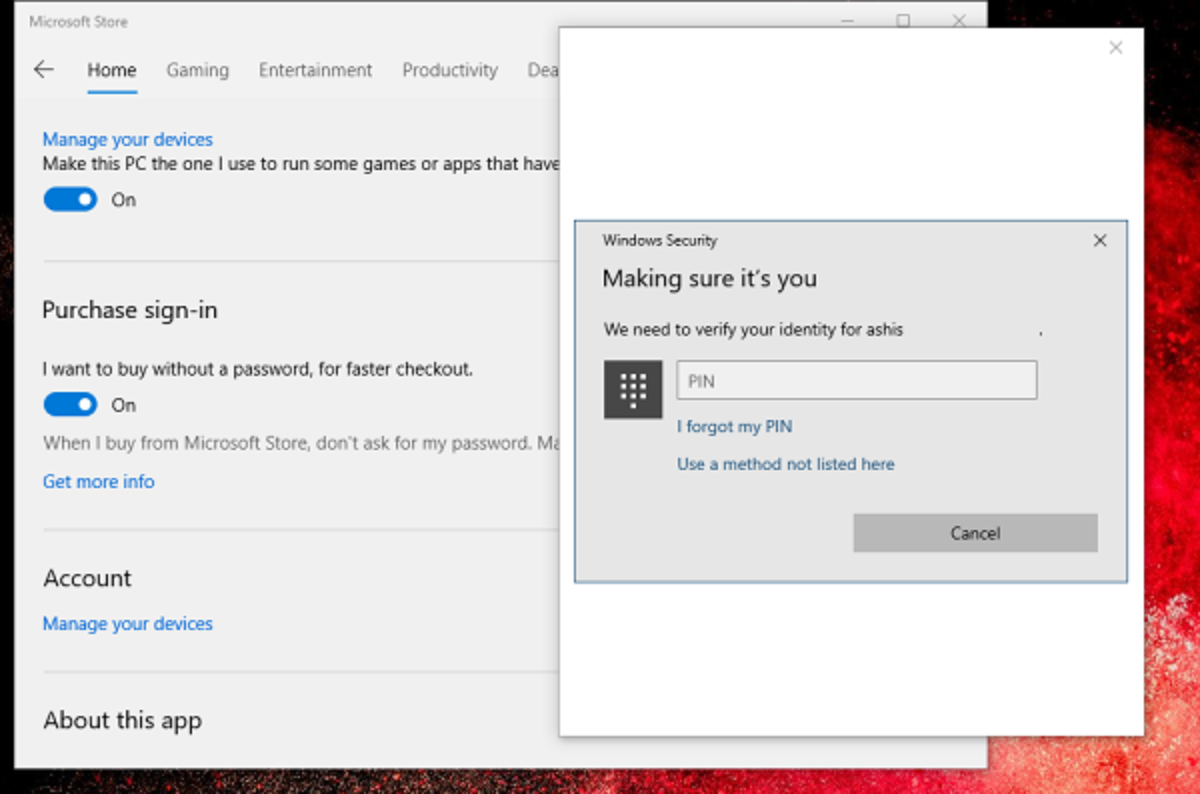Focus the PIN input field

(x=857, y=381)
